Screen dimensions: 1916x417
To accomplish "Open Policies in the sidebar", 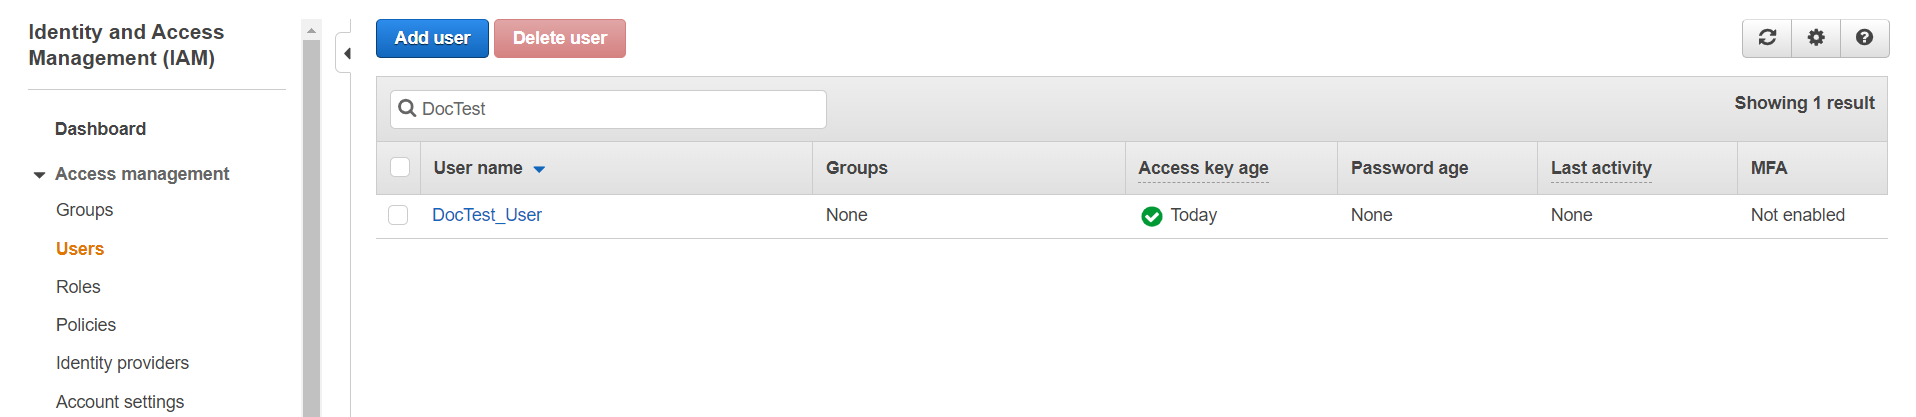I will point(86,325).
